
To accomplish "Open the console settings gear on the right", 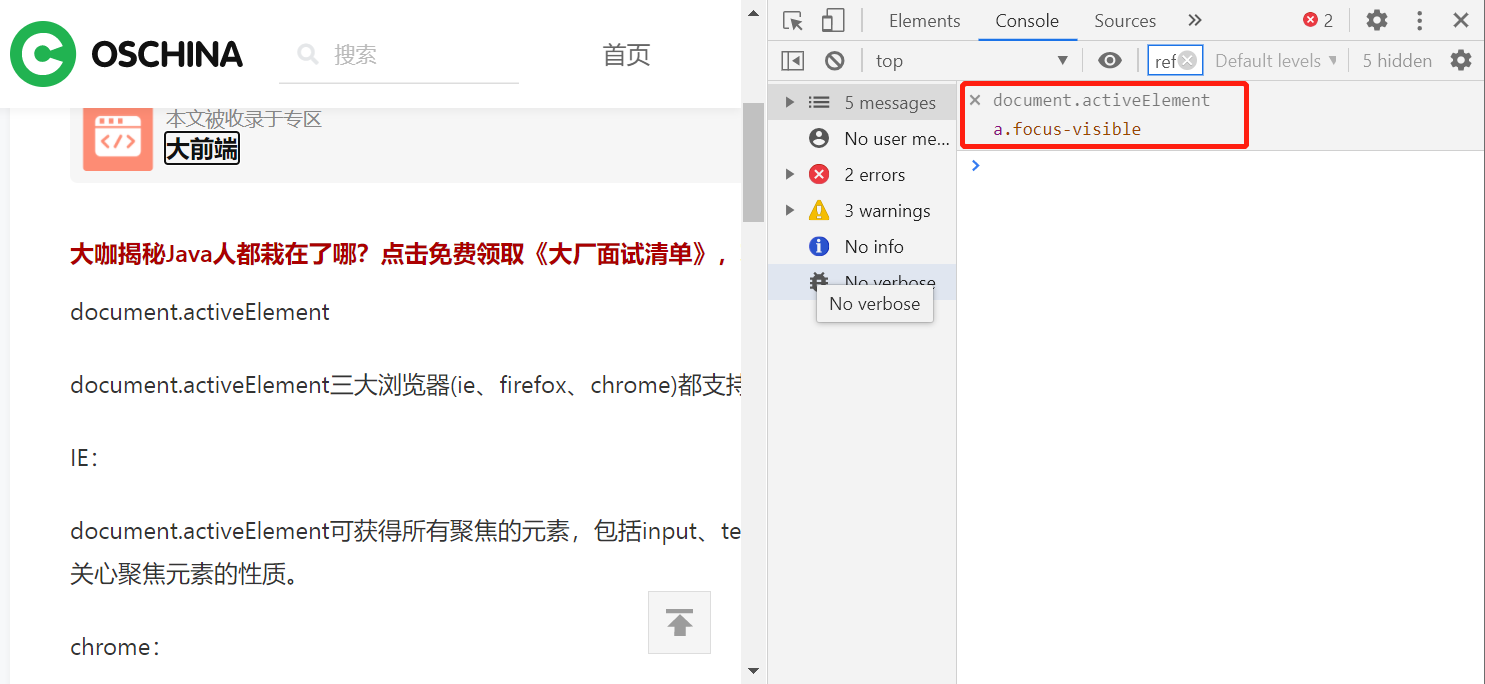I will coord(1461,60).
